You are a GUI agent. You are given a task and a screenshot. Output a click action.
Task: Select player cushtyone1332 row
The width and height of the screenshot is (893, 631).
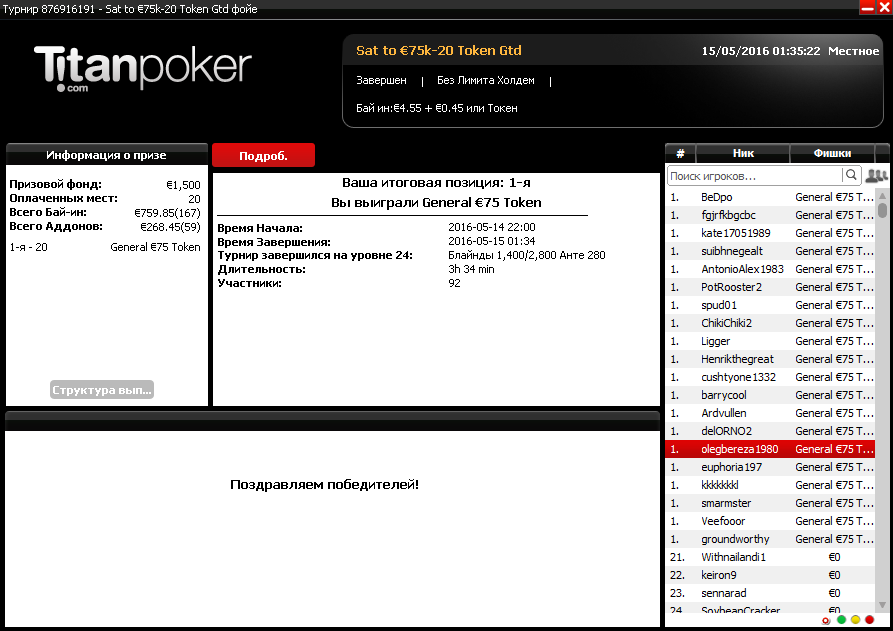point(770,377)
